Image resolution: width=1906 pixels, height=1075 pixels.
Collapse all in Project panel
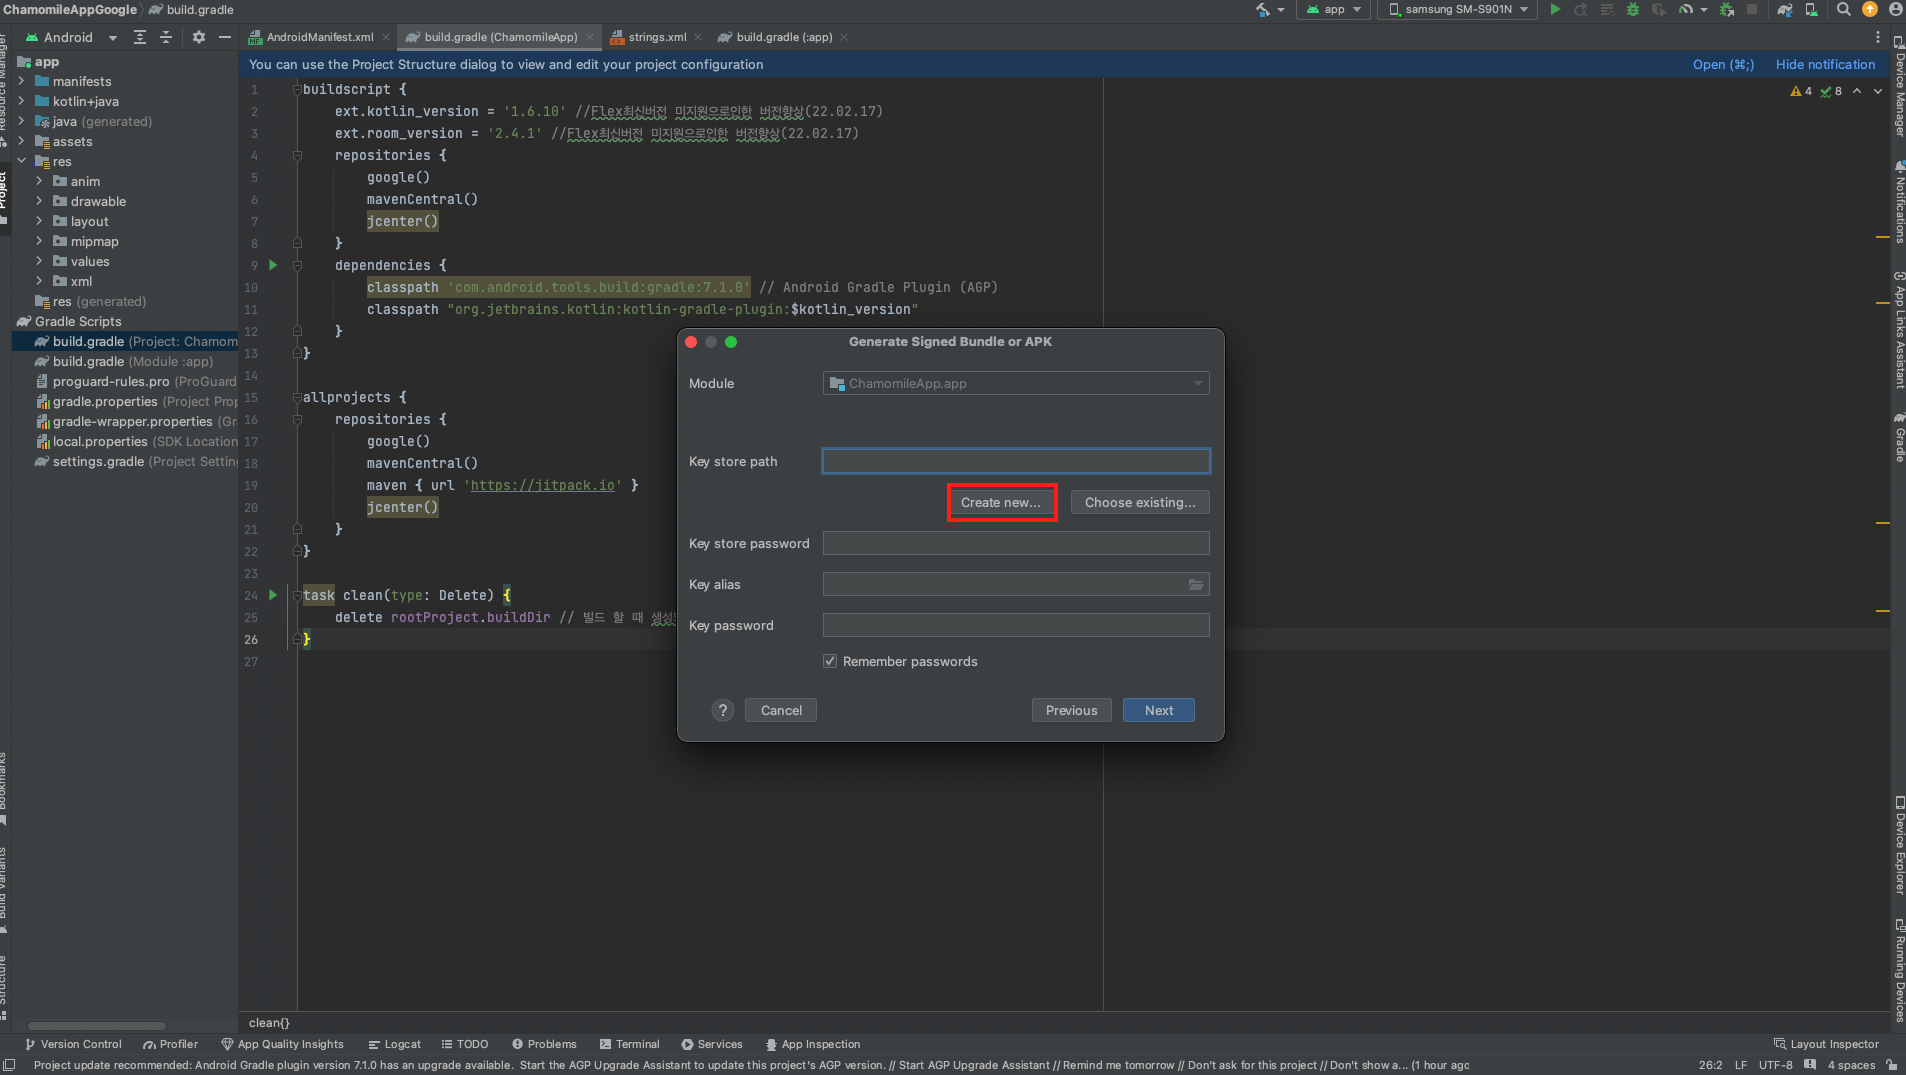(166, 37)
